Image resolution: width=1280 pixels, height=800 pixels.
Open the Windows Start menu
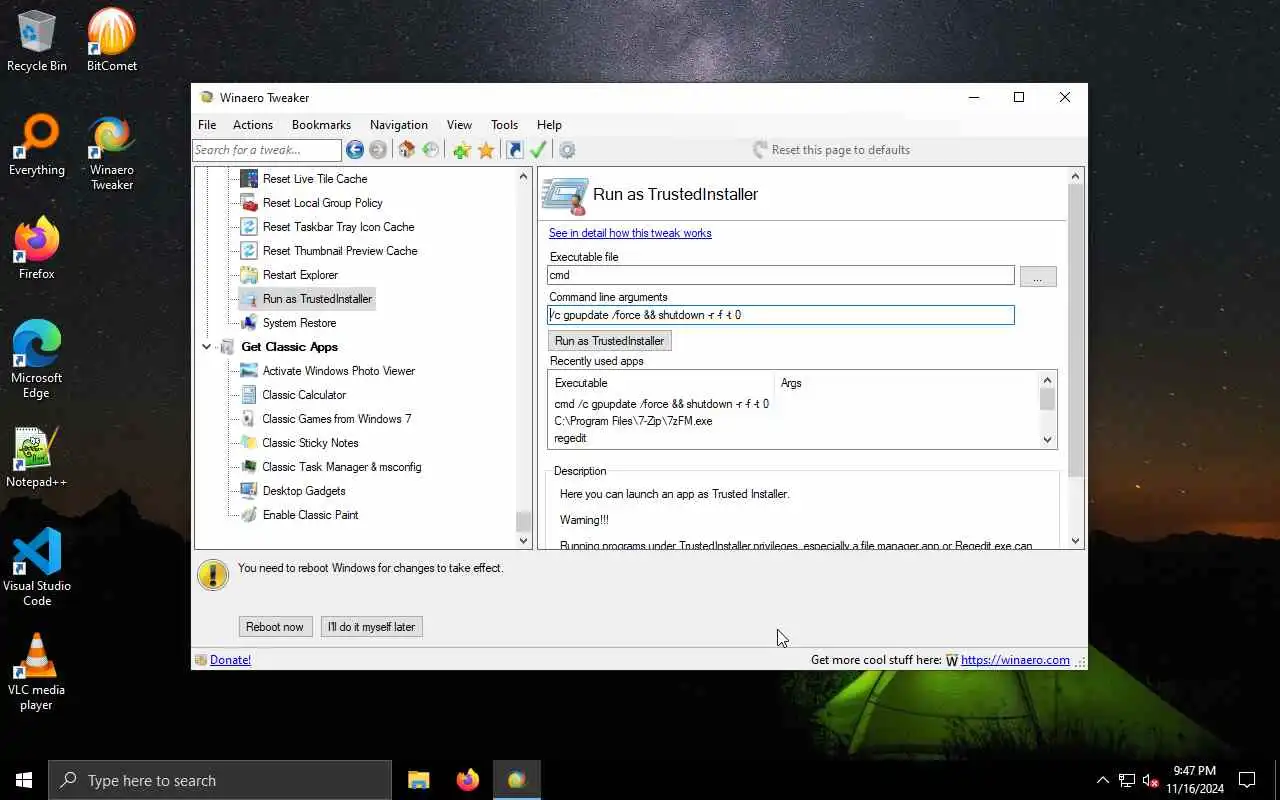pos(24,780)
